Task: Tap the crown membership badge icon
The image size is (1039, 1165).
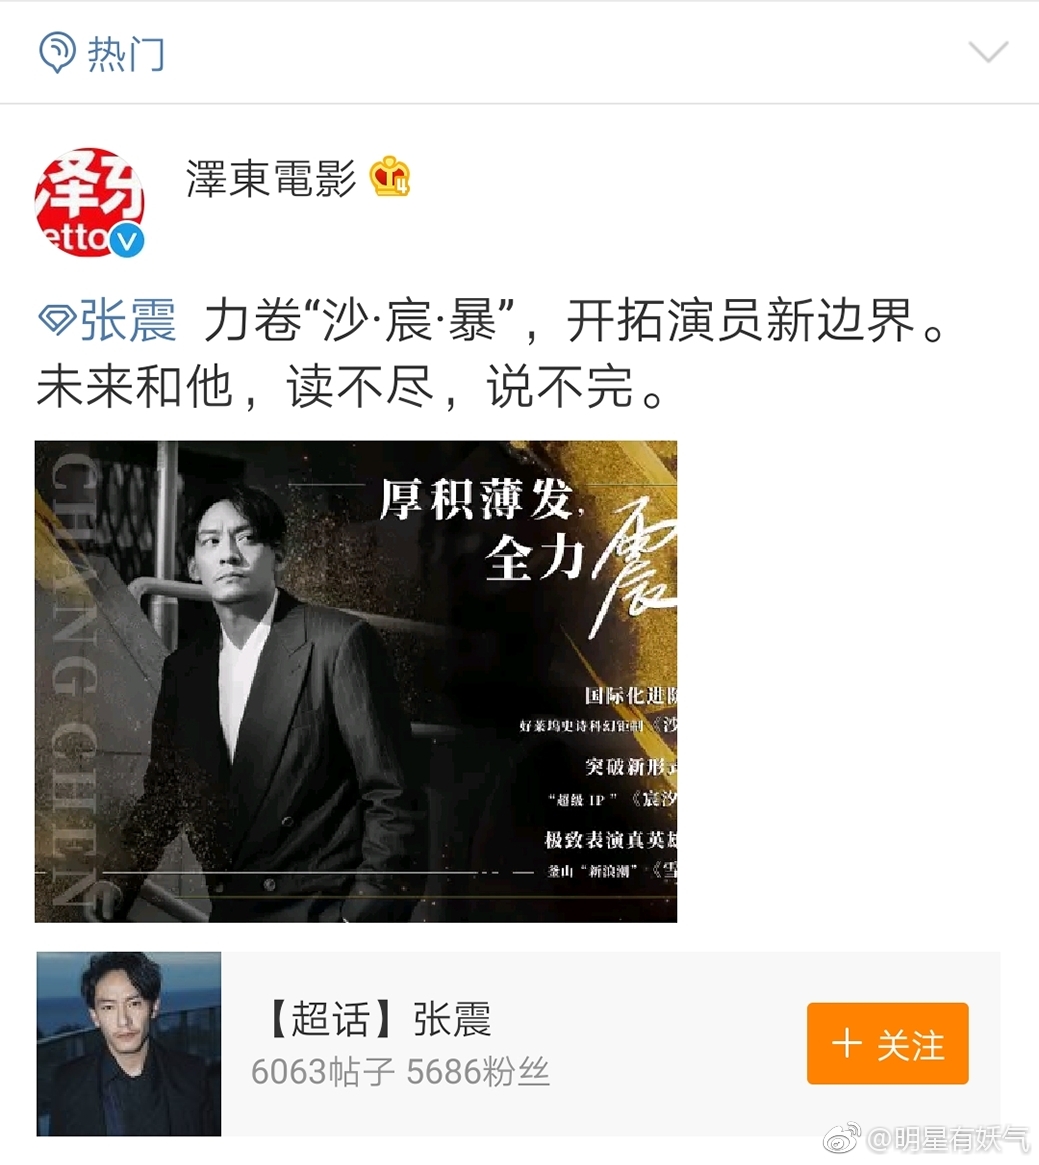Action: tap(391, 177)
